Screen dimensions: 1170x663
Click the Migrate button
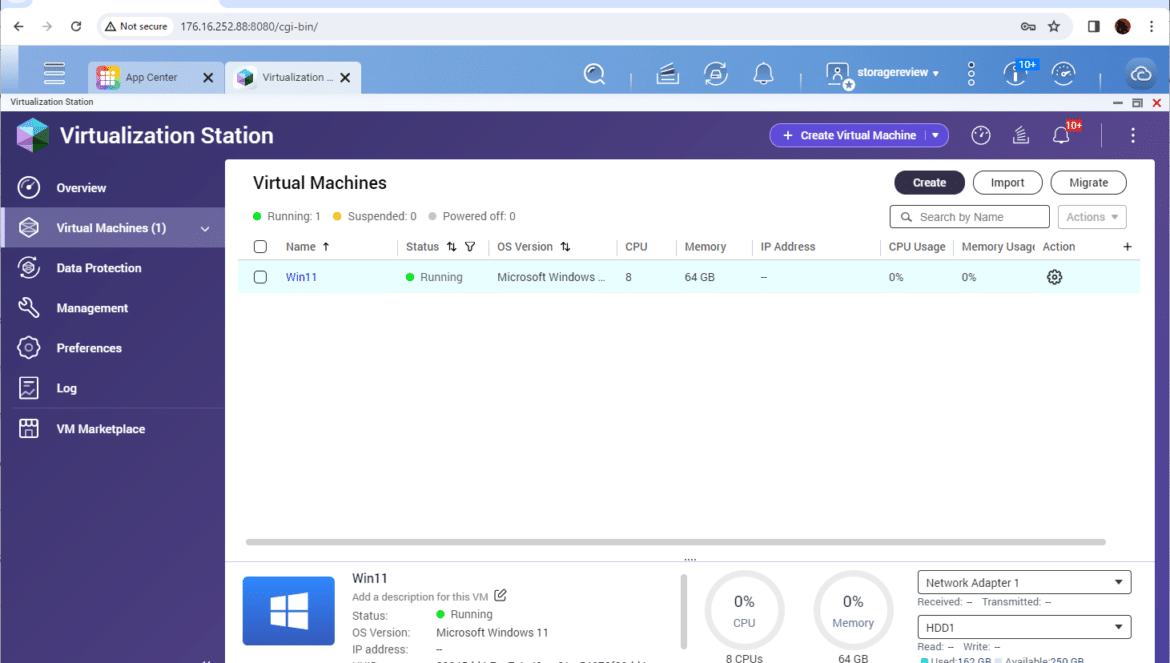tap(1088, 183)
